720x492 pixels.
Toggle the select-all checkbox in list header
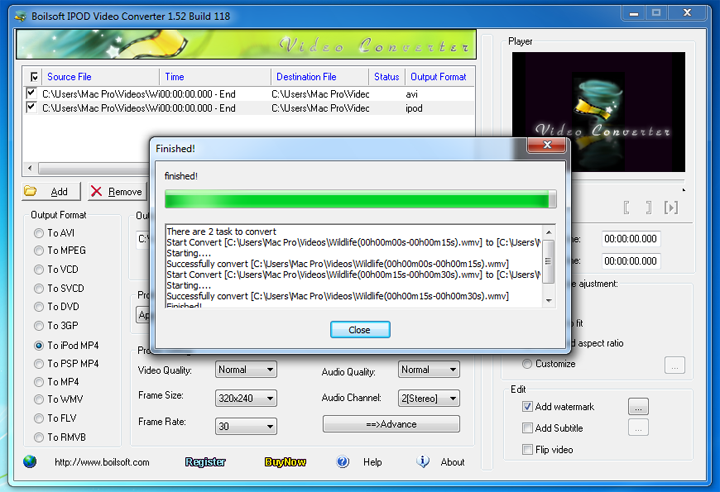pyautogui.click(x=34, y=77)
